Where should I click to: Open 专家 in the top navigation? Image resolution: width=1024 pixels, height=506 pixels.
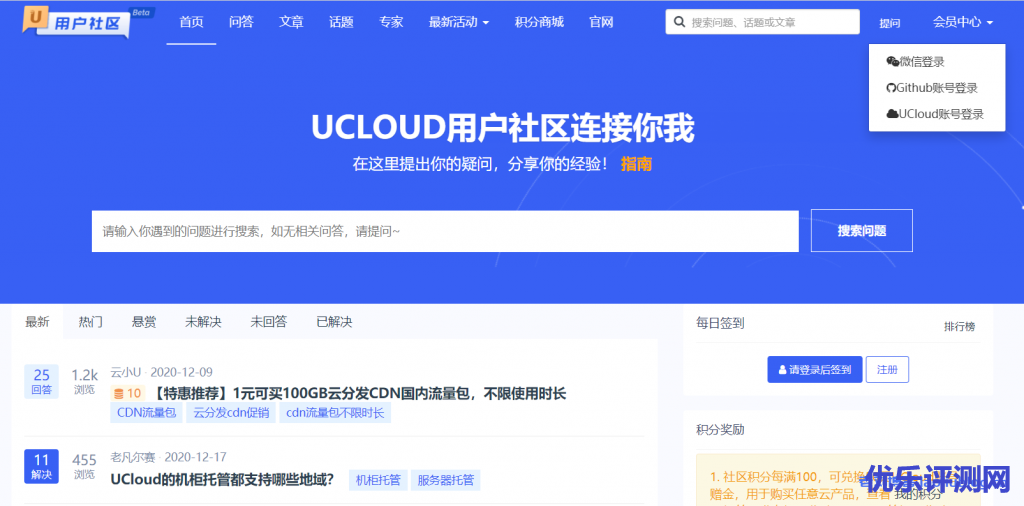[391, 22]
